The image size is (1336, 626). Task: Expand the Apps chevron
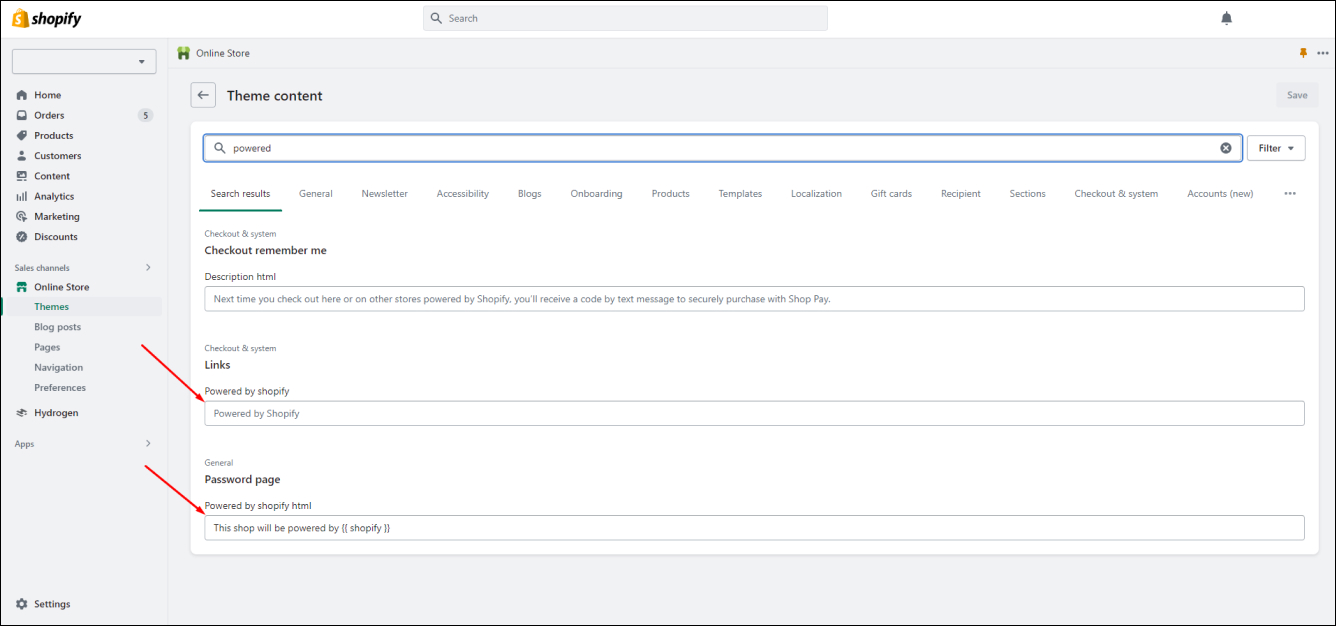tap(148, 443)
